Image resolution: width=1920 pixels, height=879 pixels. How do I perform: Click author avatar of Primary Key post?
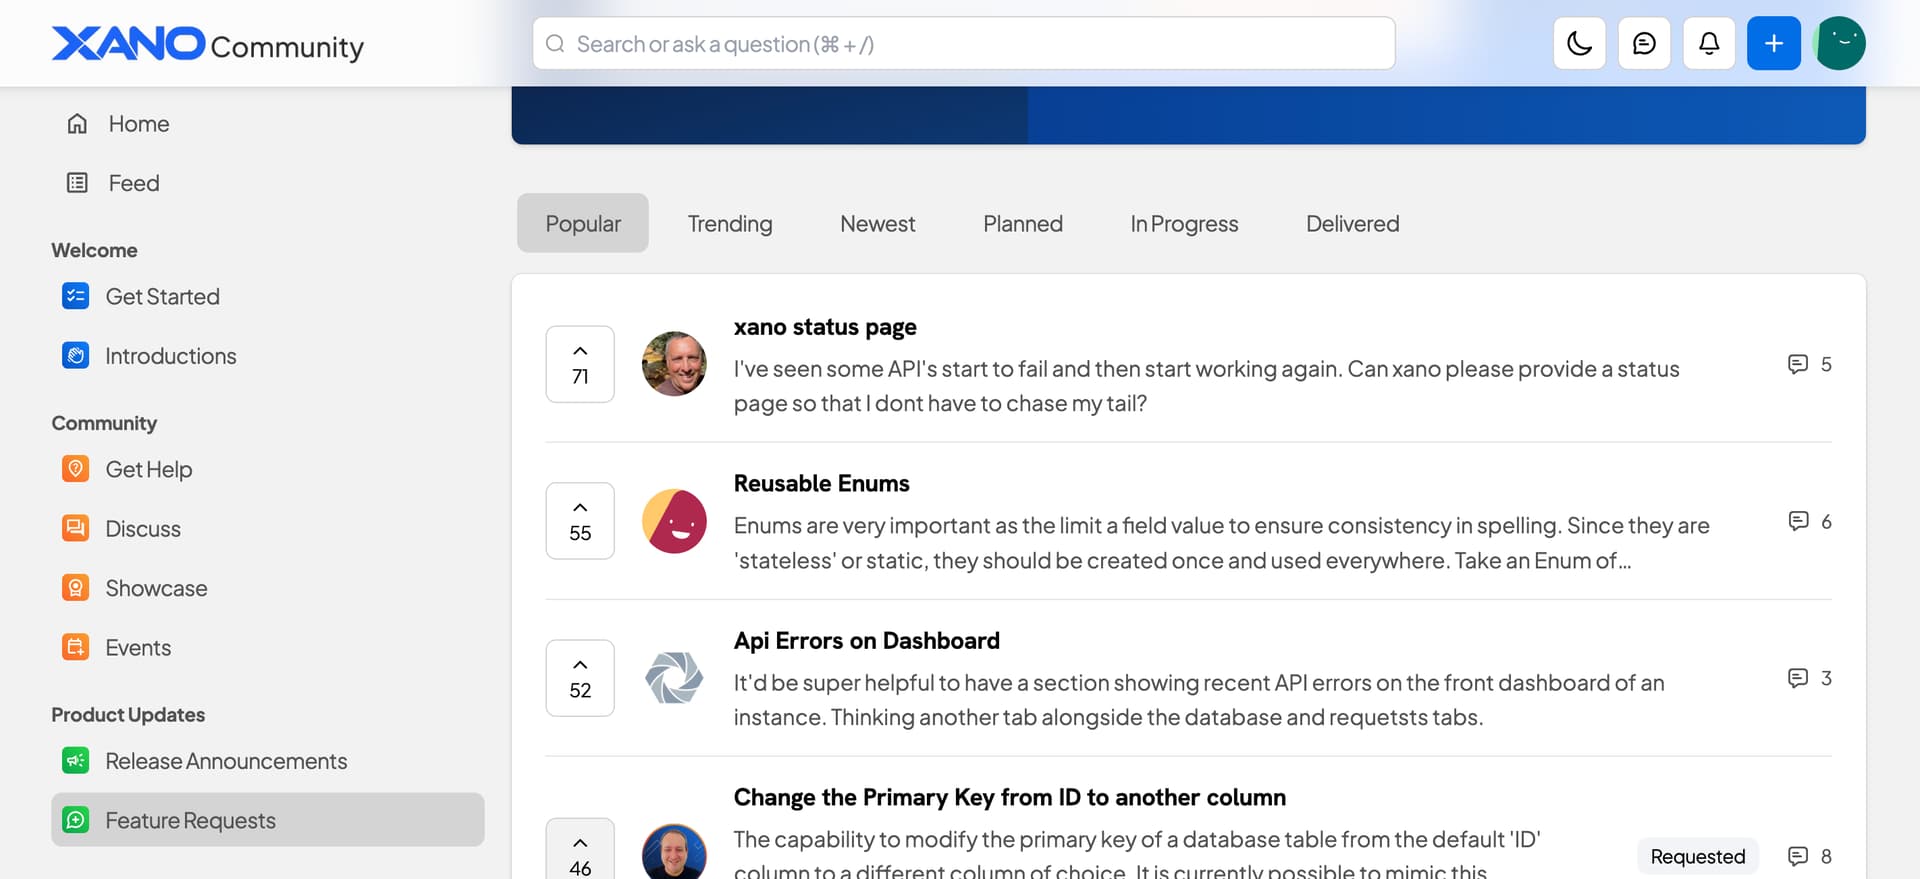point(674,852)
